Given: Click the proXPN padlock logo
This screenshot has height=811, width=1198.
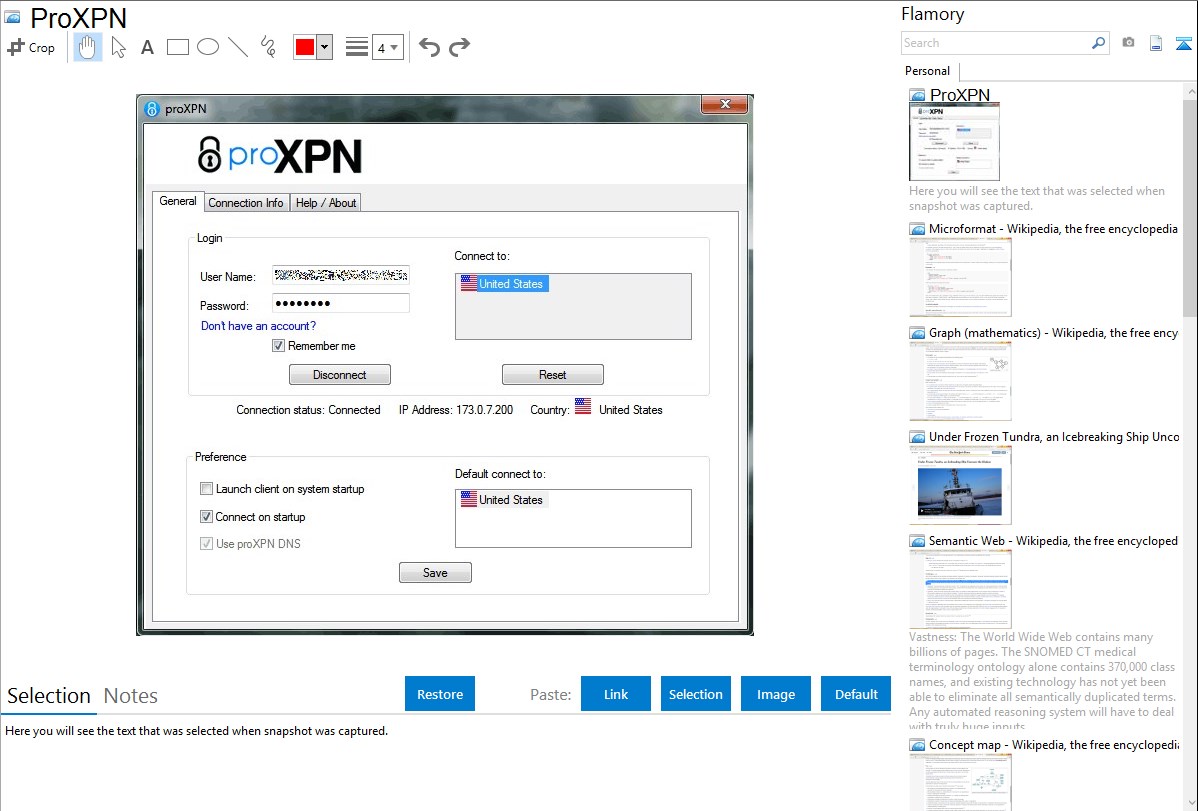Looking at the screenshot, I should [x=209, y=154].
